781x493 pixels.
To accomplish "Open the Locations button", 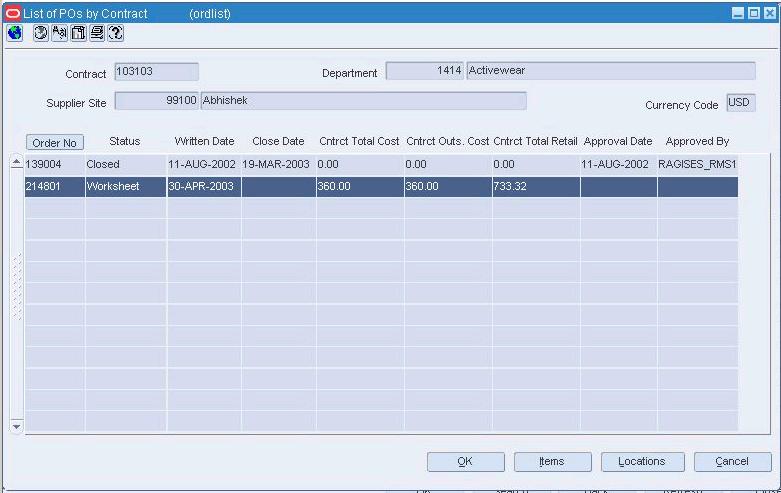I will (x=643, y=462).
